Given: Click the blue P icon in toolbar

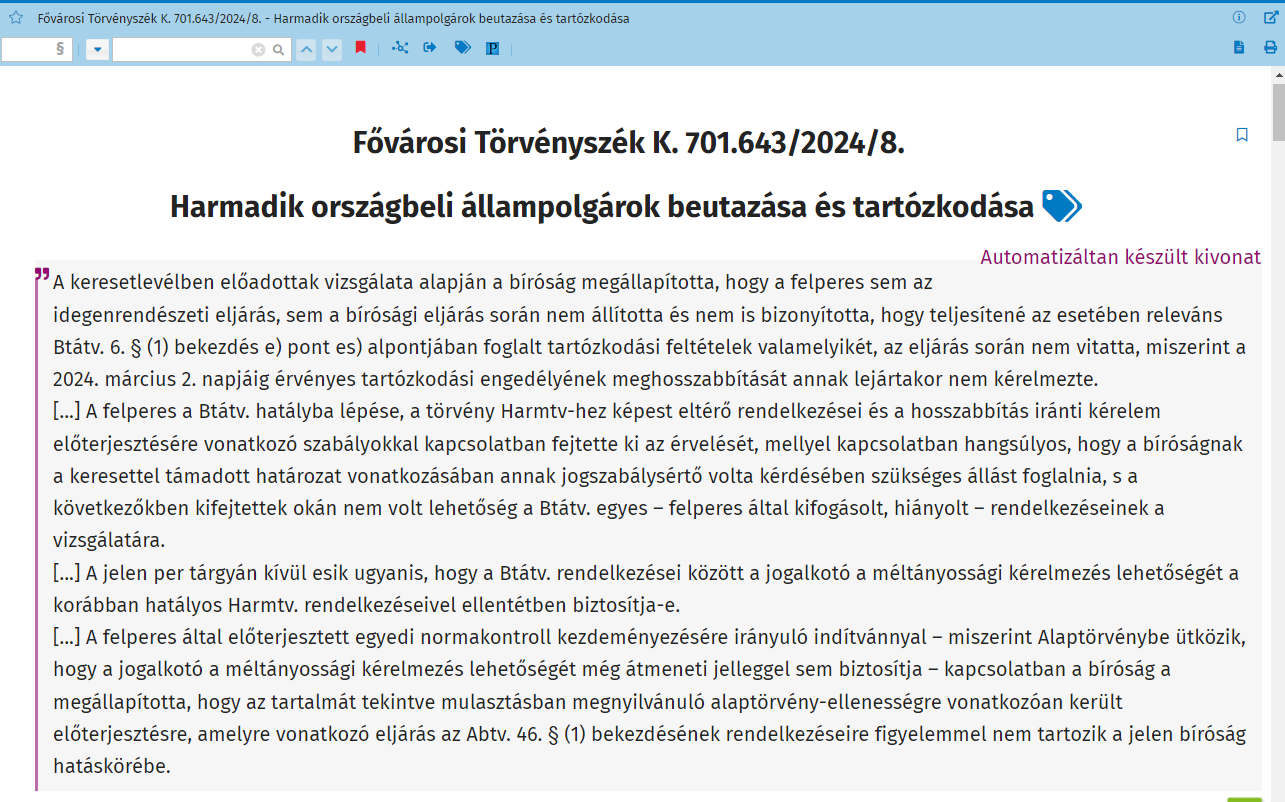Looking at the screenshot, I should pyautogui.click(x=492, y=48).
